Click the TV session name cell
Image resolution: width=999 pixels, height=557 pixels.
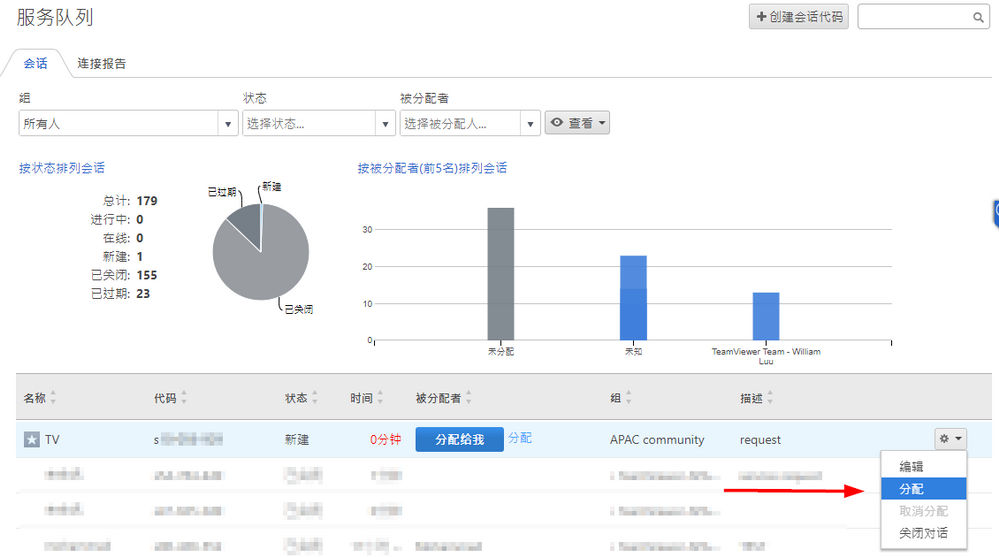tap(52, 440)
